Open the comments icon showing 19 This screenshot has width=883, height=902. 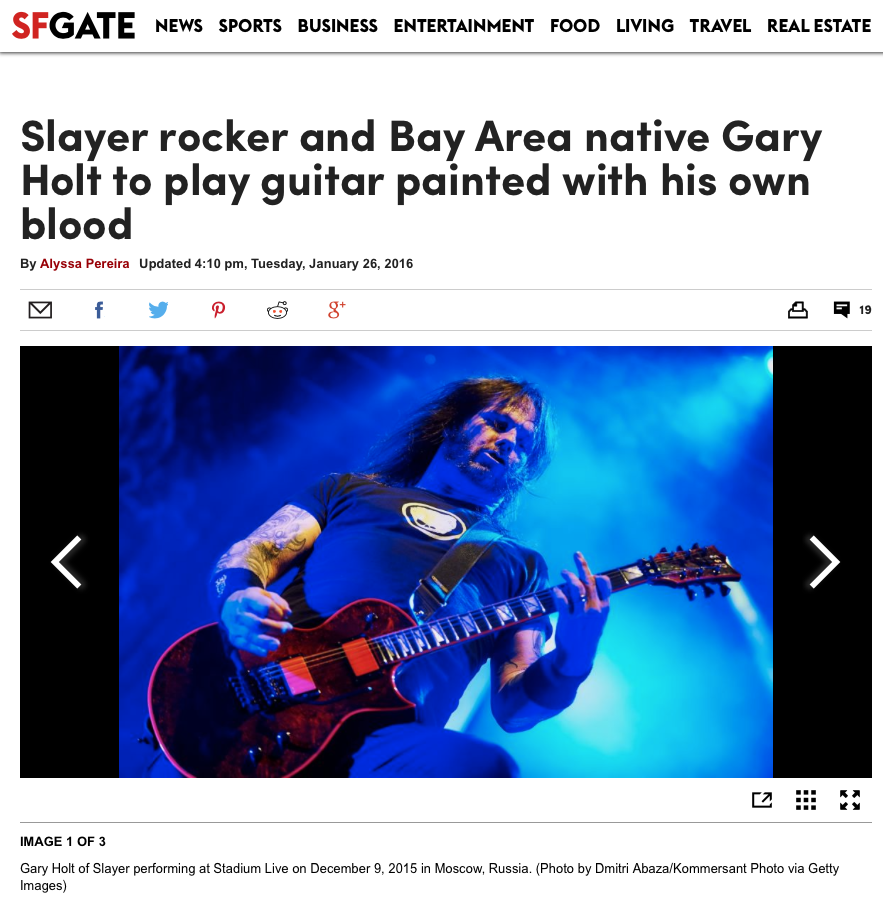coord(852,309)
